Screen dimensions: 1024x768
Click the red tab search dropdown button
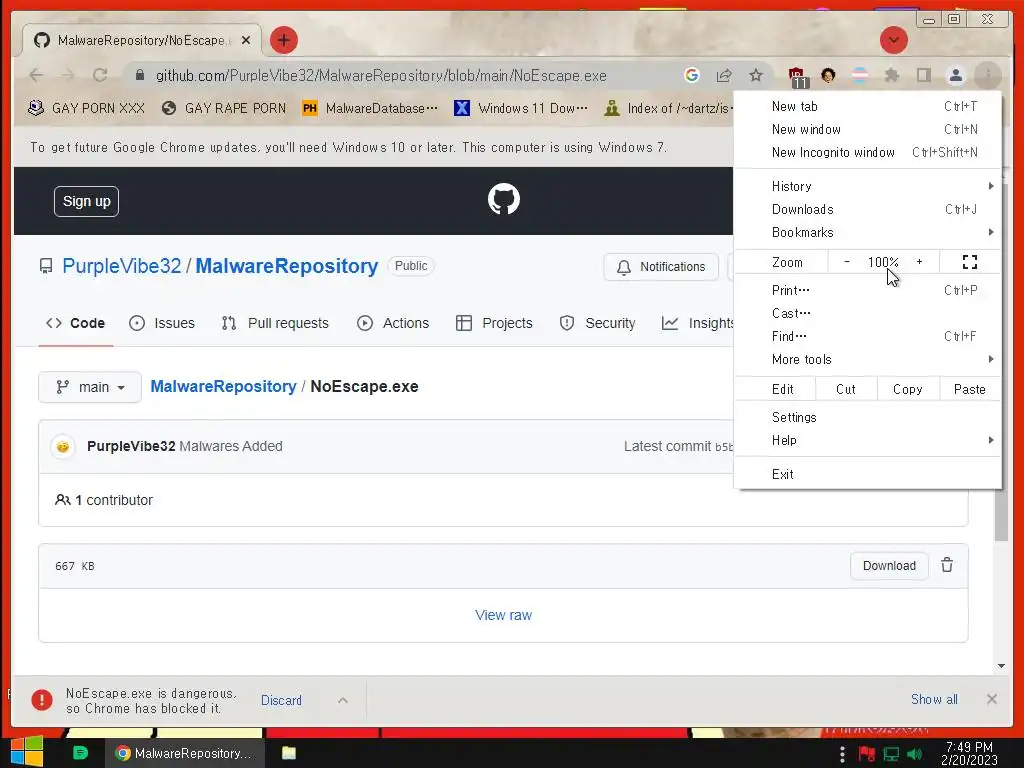(893, 40)
